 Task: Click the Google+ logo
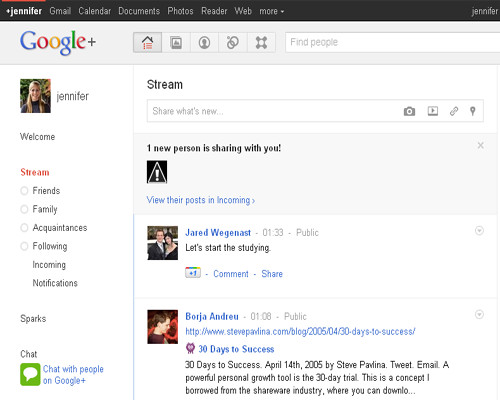click(58, 42)
